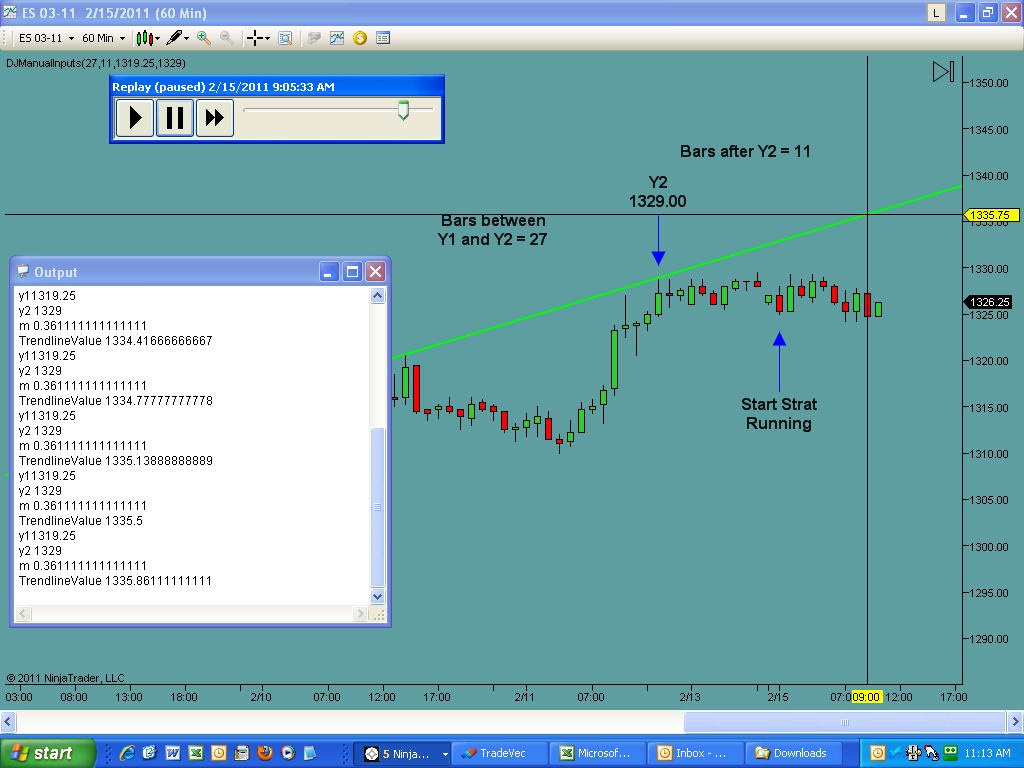Click the greyed-out strategies icon in toolbar
The height and width of the screenshot is (768, 1024).
pos(314,39)
